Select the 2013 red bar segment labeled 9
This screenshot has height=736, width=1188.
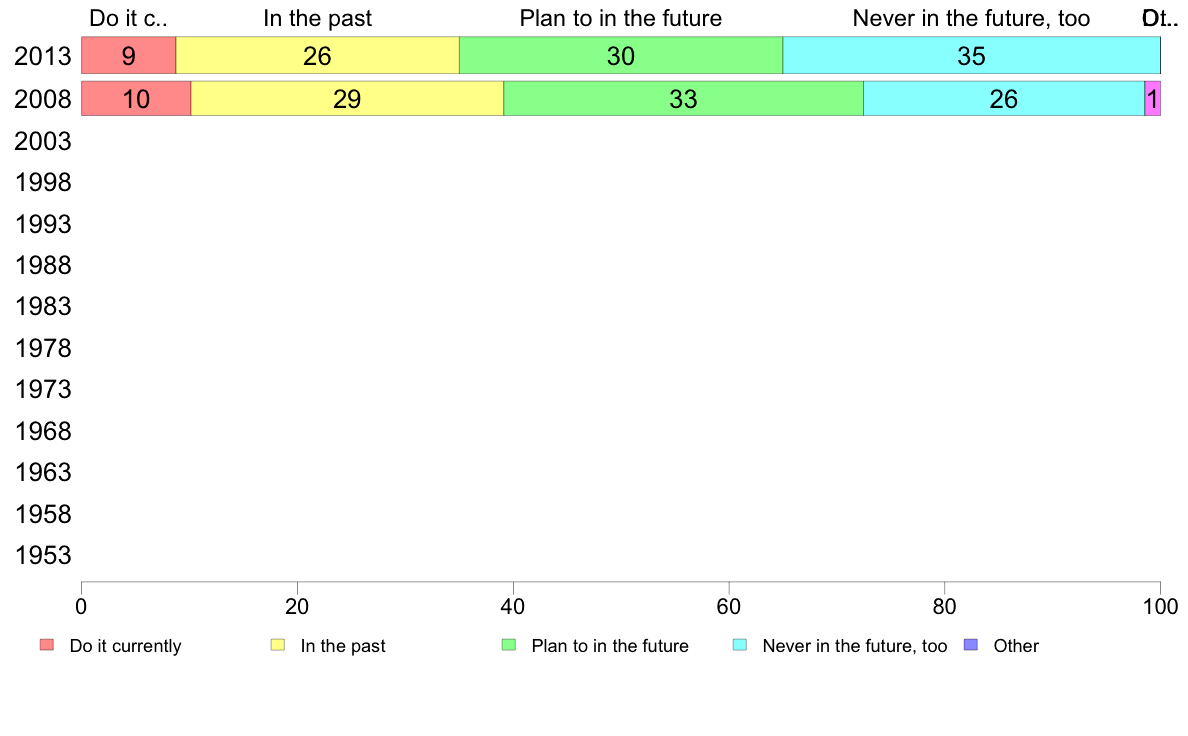coord(129,55)
